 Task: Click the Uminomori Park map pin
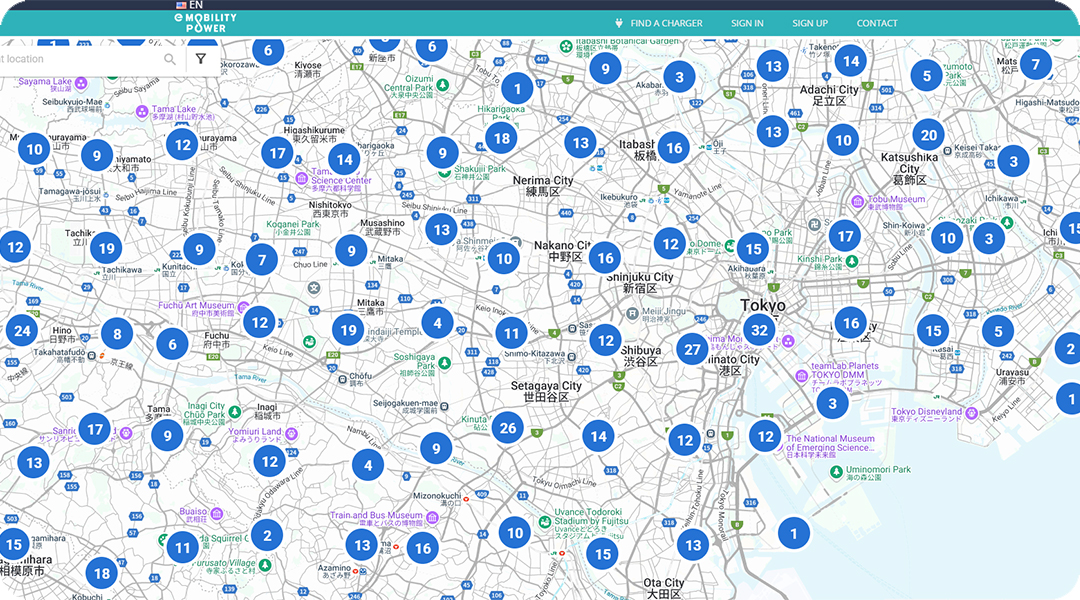coord(838,469)
